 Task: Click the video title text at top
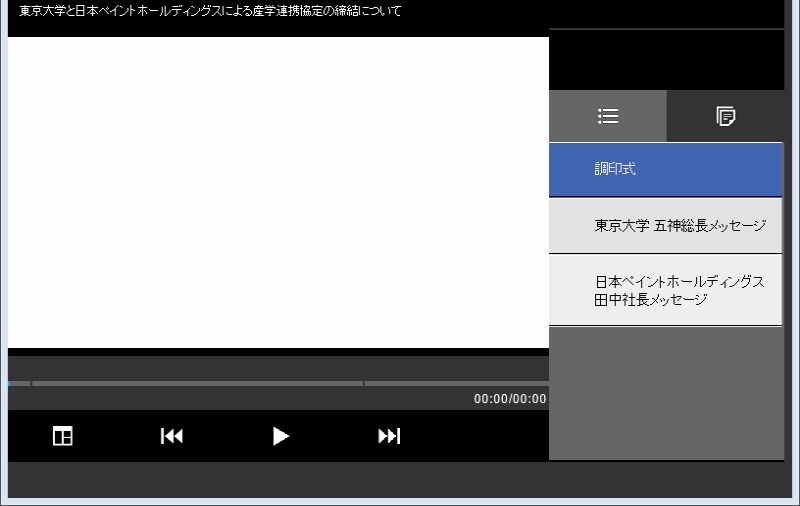(x=210, y=11)
